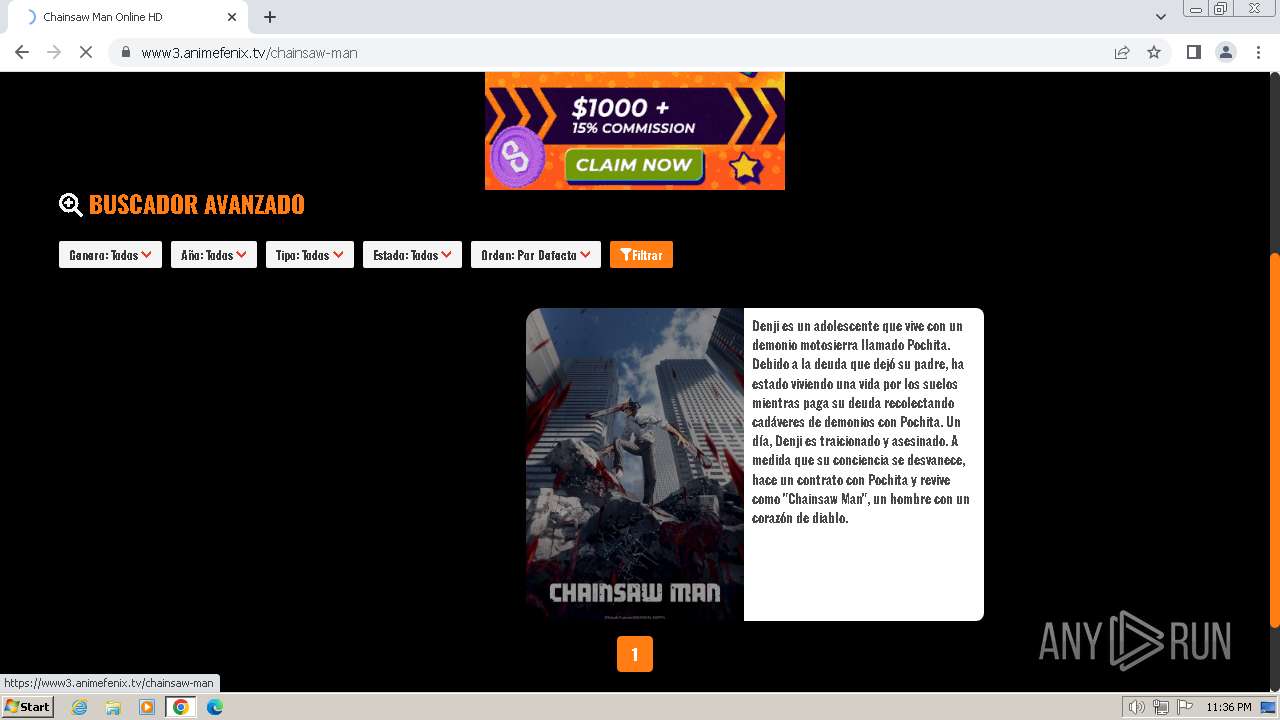The width and height of the screenshot is (1280, 720).
Task: Click the purple coin in the ad banner
Action: tap(517, 157)
